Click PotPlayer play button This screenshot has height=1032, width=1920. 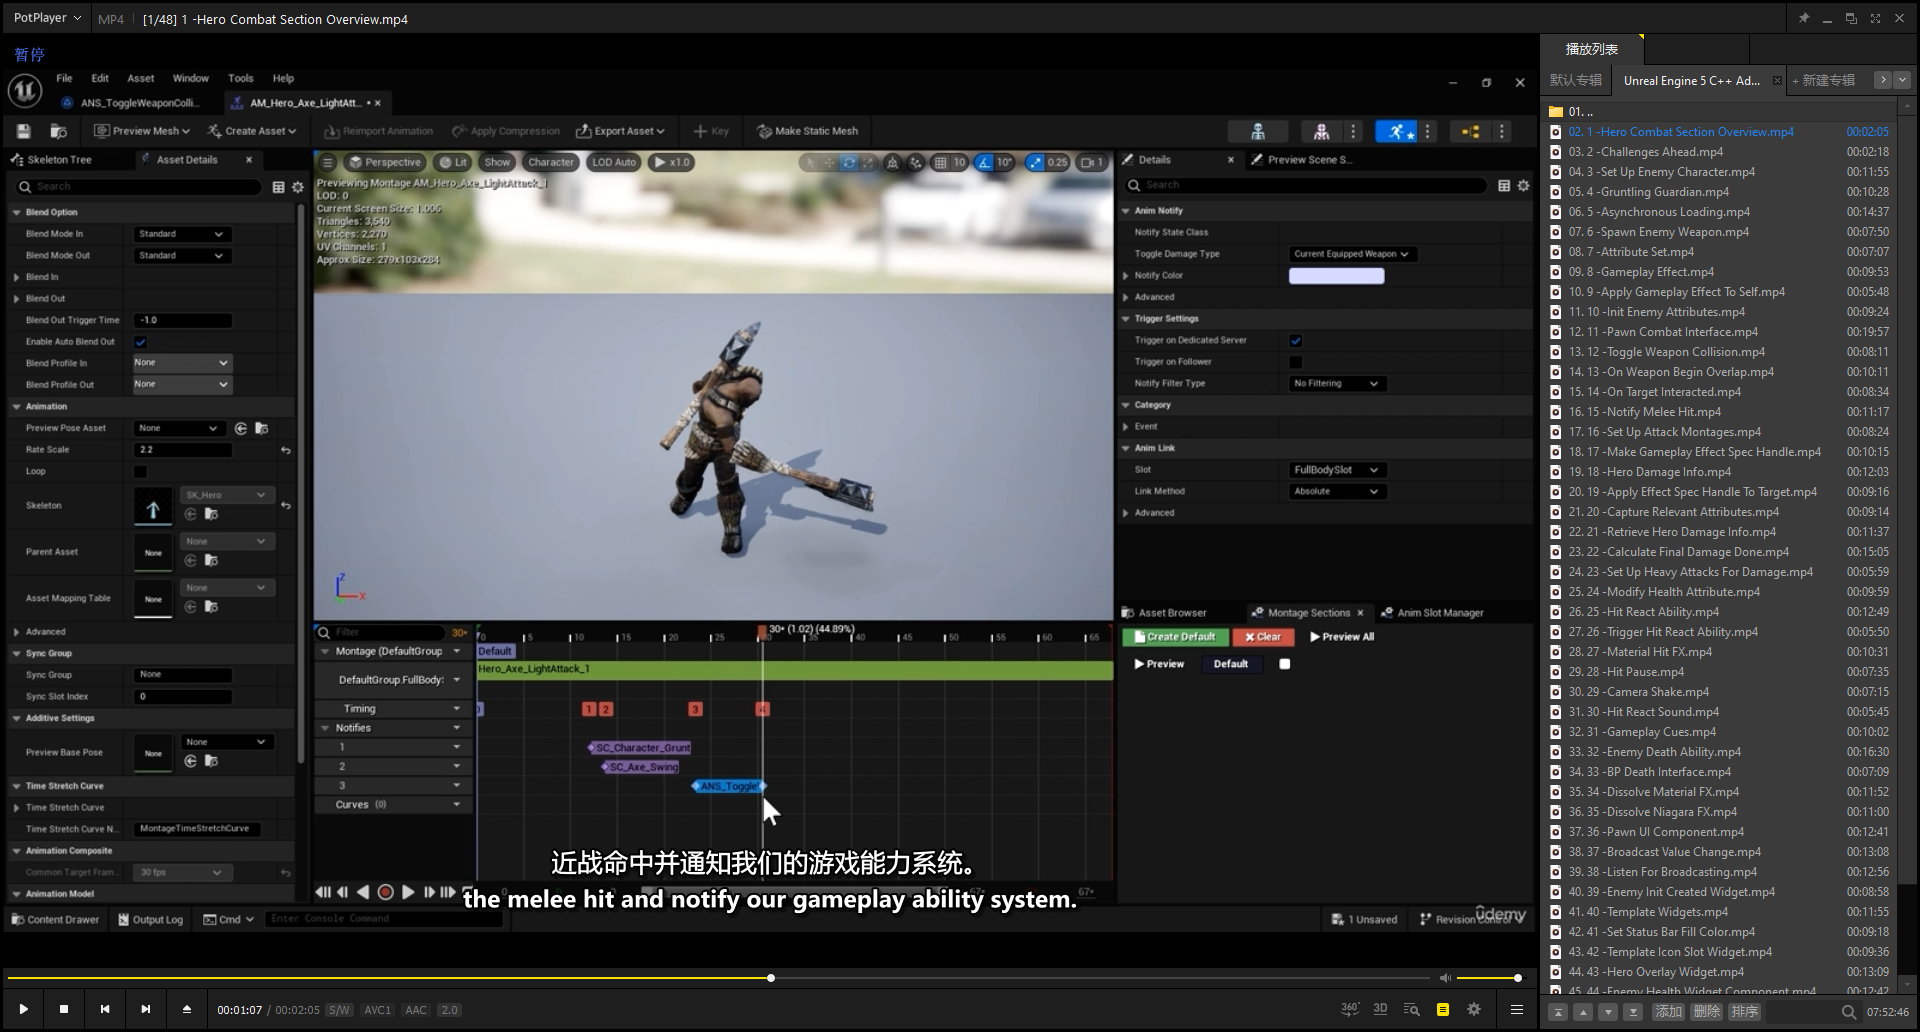pos(23,1010)
